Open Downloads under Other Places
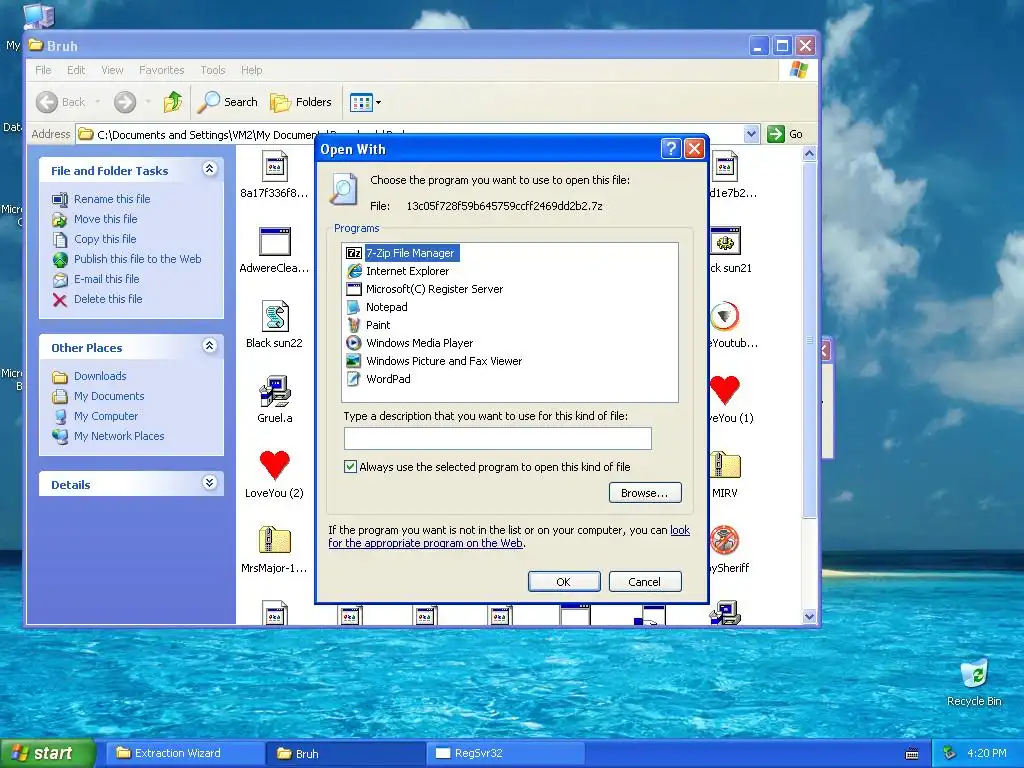Image resolution: width=1024 pixels, height=768 pixels. coord(100,376)
